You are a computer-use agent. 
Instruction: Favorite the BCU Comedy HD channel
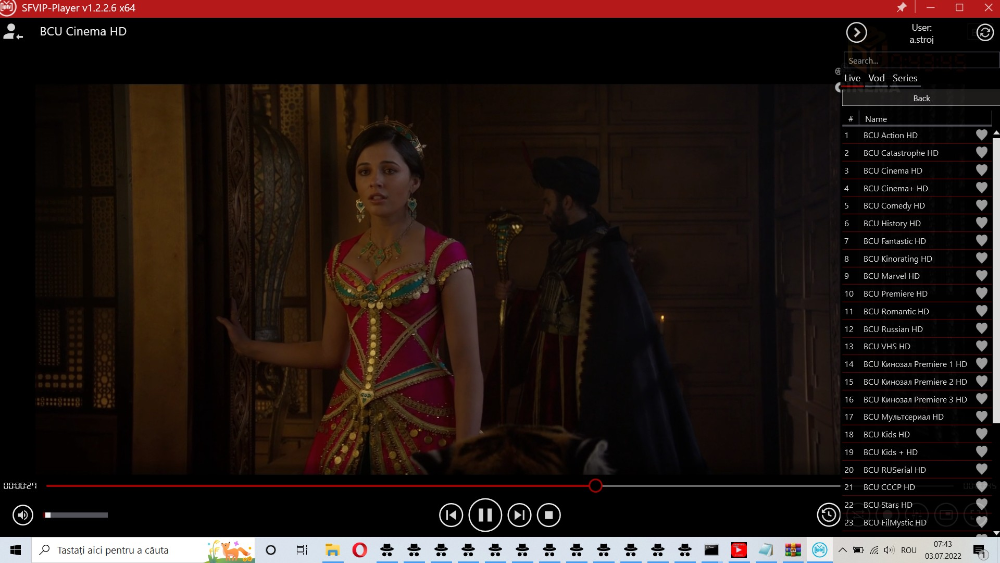982,205
